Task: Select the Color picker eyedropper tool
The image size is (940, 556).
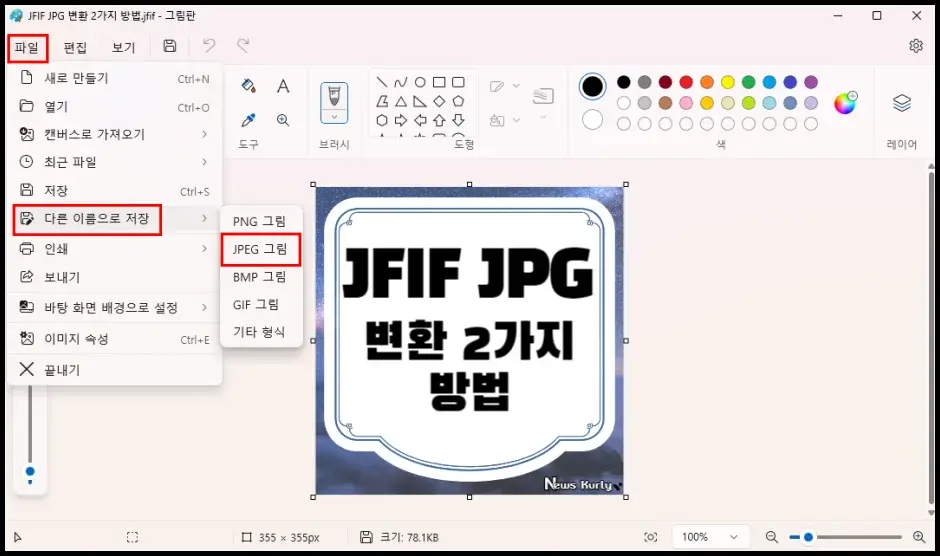Action: click(249, 120)
